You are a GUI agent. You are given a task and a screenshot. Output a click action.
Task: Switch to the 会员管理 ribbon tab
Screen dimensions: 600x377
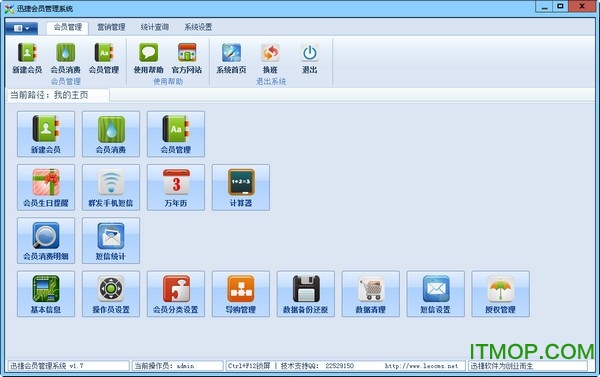(68, 27)
